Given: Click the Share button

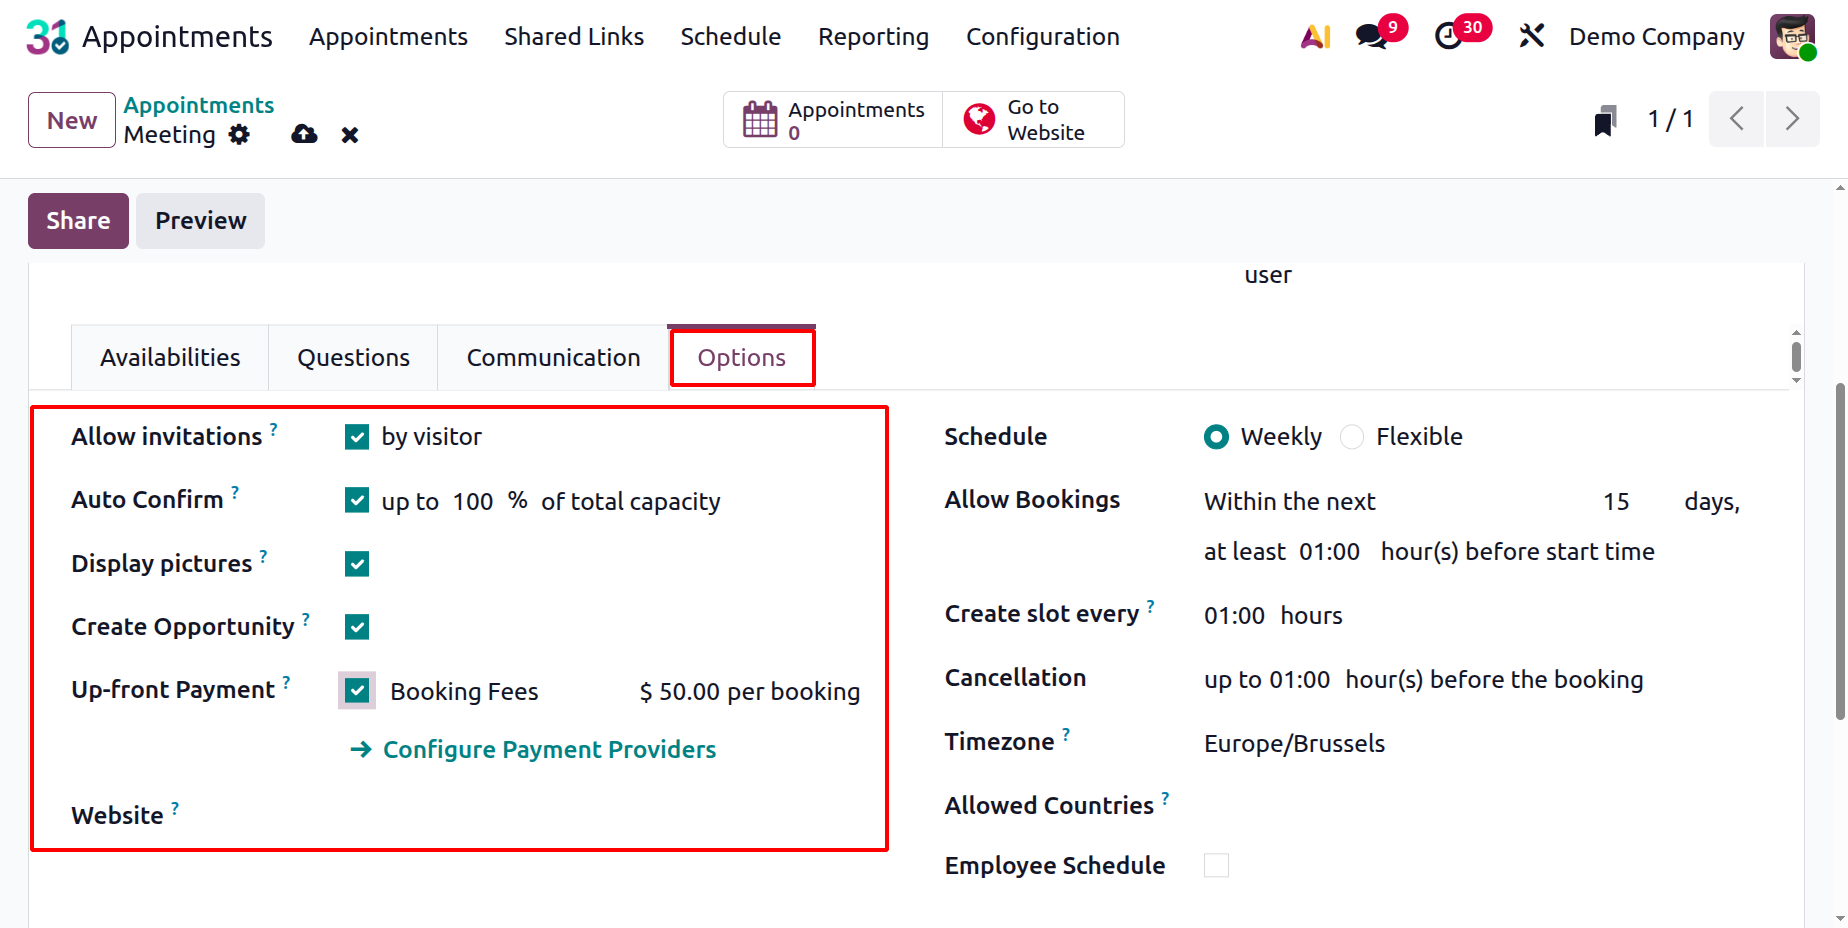Looking at the screenshot, I should (78, 221).
